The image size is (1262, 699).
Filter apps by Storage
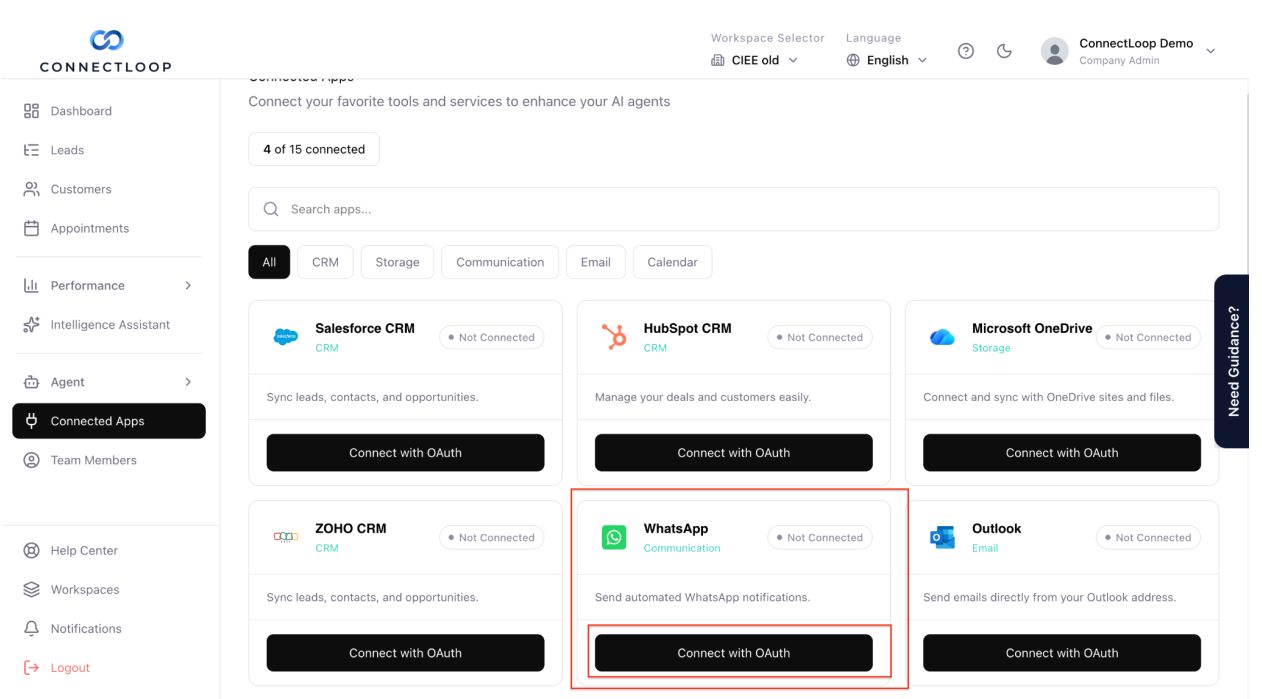[397, 262]
